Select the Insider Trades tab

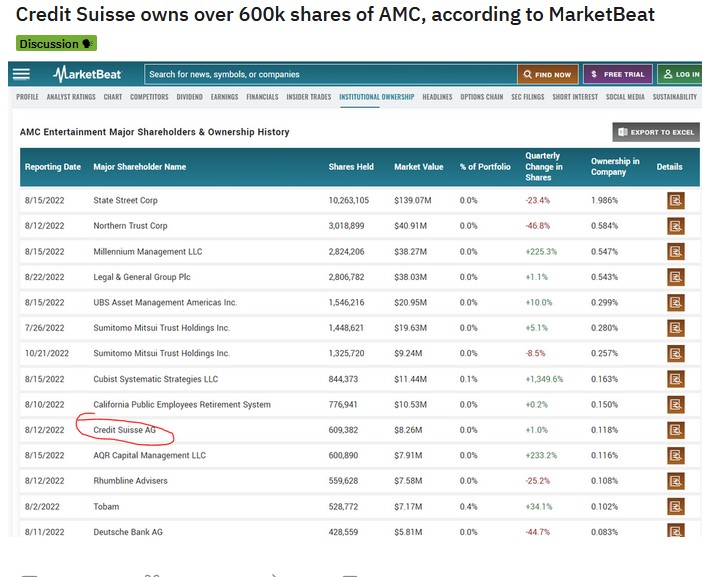[x=308, y=97]
